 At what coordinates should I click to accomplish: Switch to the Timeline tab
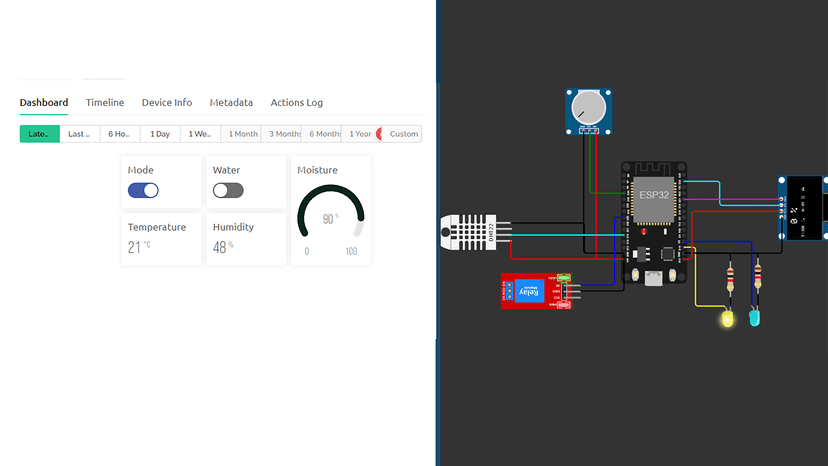[105, 103]
